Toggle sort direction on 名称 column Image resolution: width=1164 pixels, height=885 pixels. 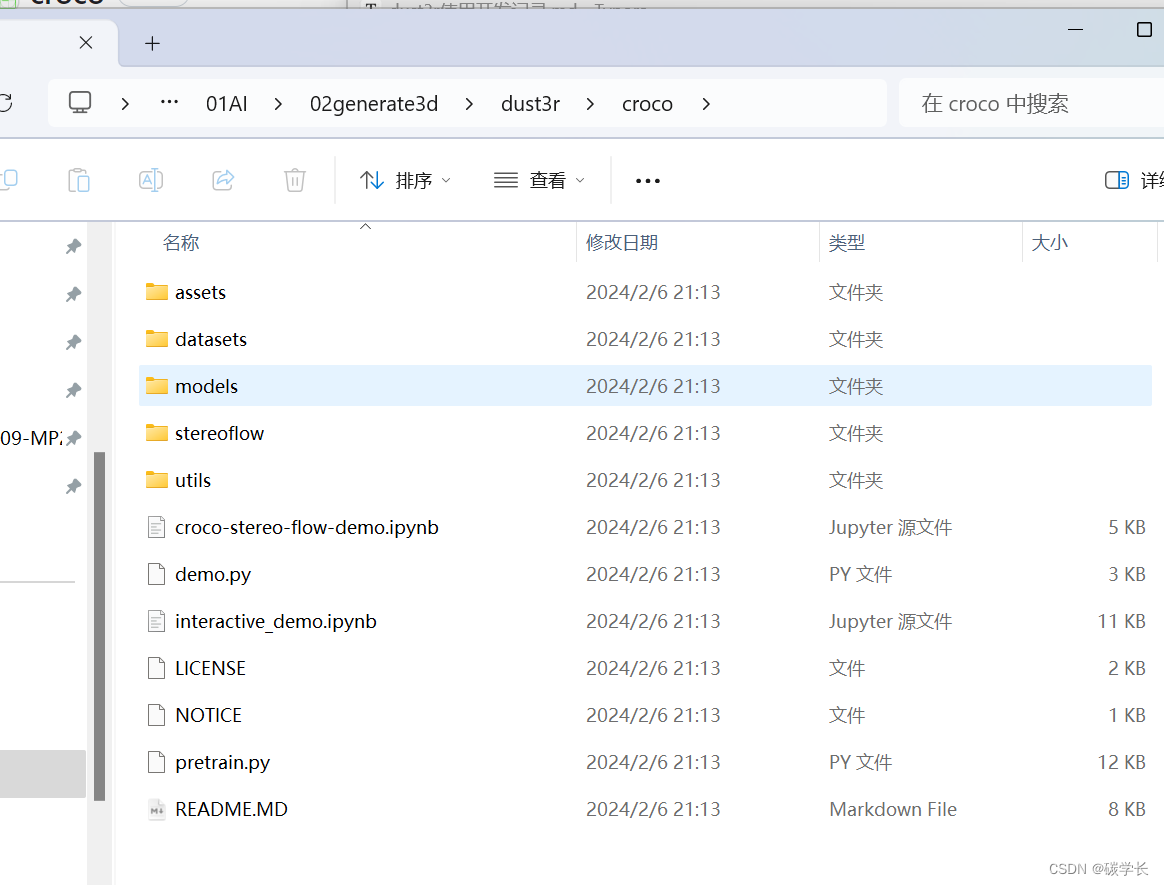coord(365,228)
